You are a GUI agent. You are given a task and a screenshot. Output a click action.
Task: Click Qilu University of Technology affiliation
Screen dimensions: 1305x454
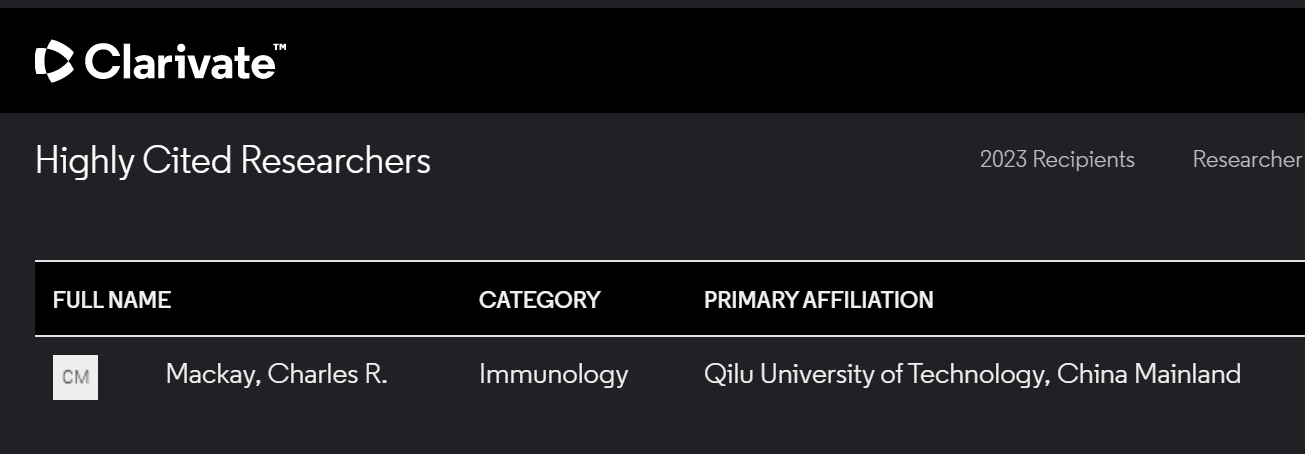tap(875, 375)
